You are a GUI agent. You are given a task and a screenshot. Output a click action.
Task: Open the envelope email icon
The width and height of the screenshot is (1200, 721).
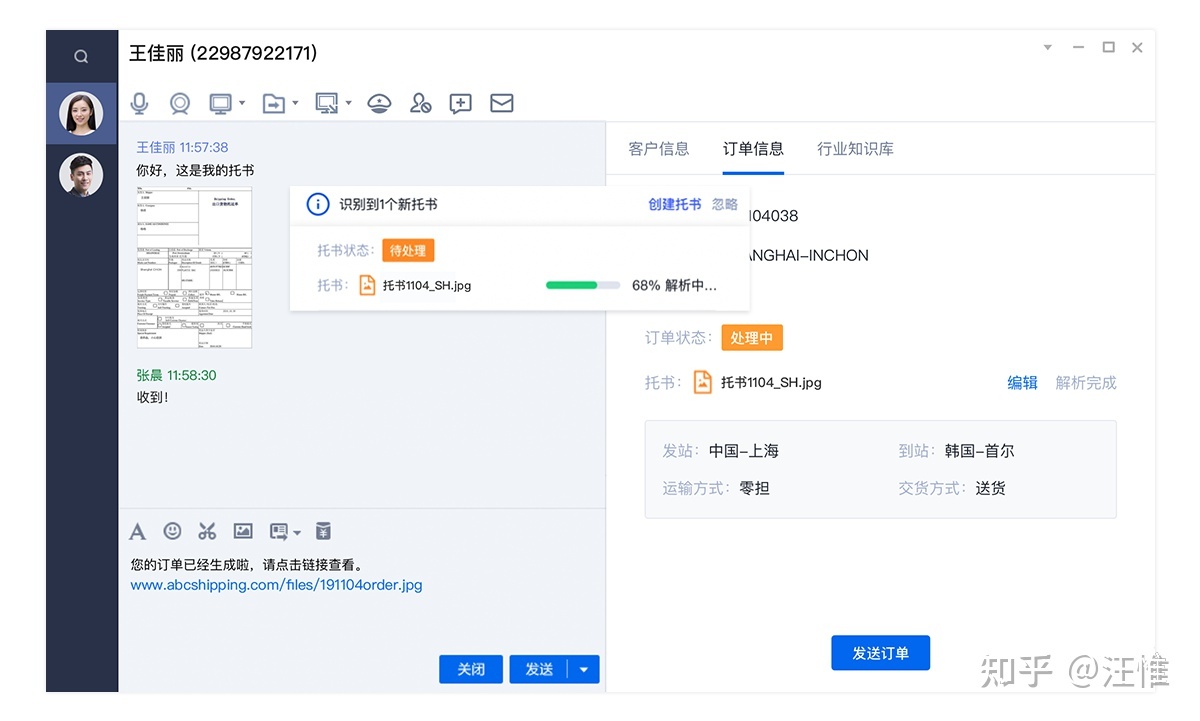pos(501,103)
